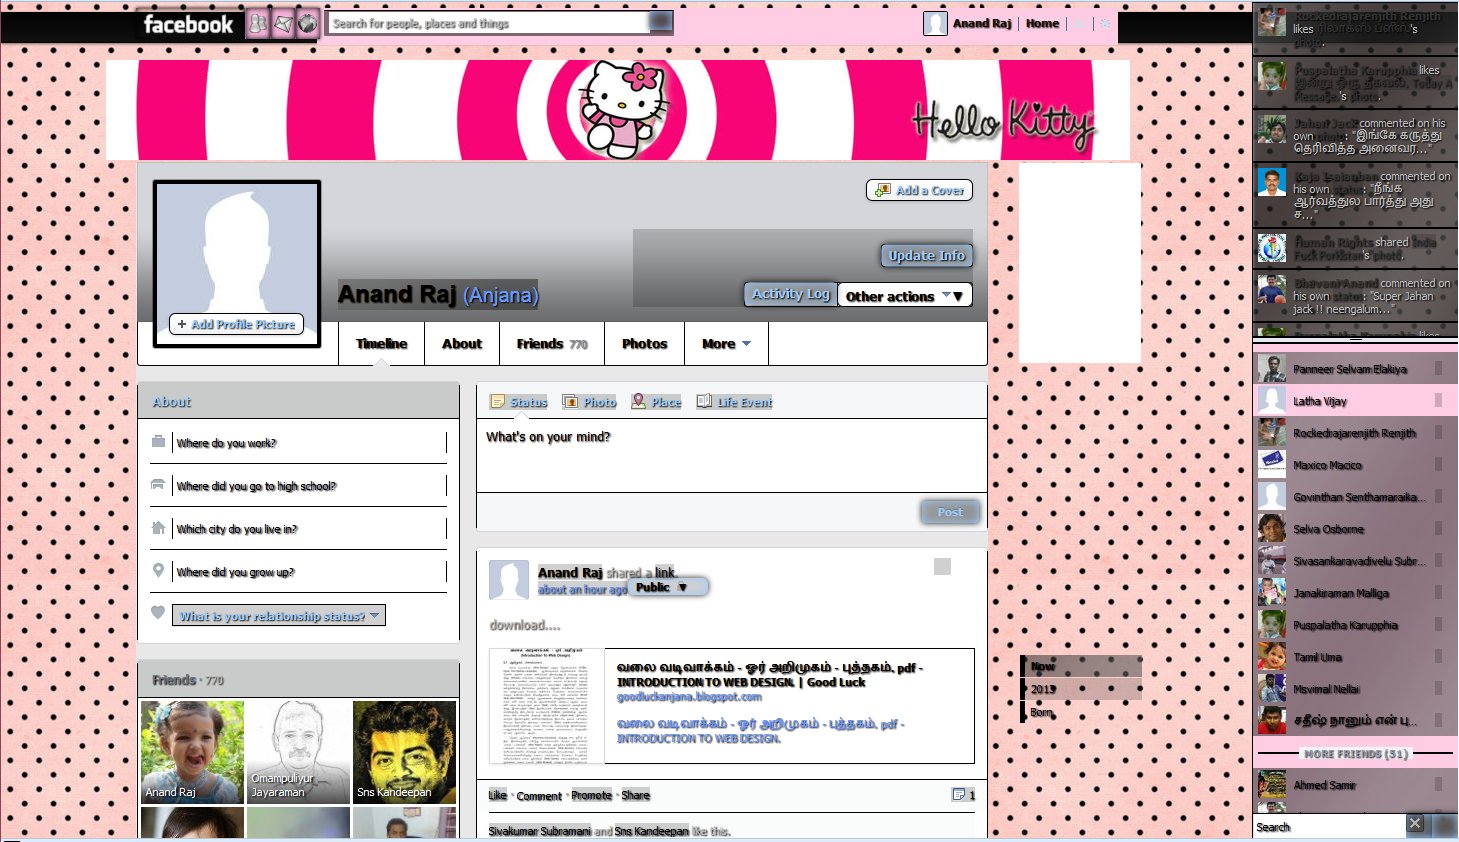The height and width of the screenshot is (842, 1459).
Task: Click the facebook logo
Action: tap(188, 24)
